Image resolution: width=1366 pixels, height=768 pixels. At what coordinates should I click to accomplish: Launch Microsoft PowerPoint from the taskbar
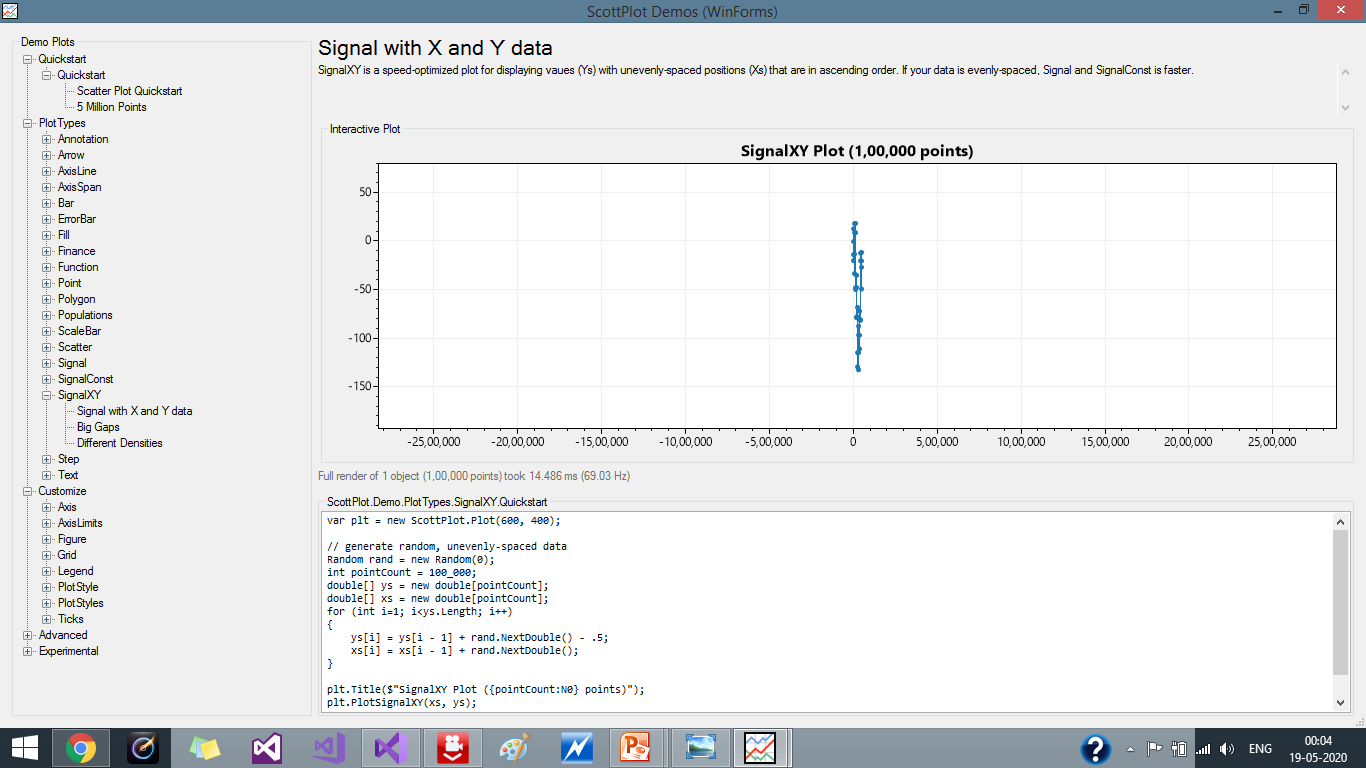(x=638, y=747)
